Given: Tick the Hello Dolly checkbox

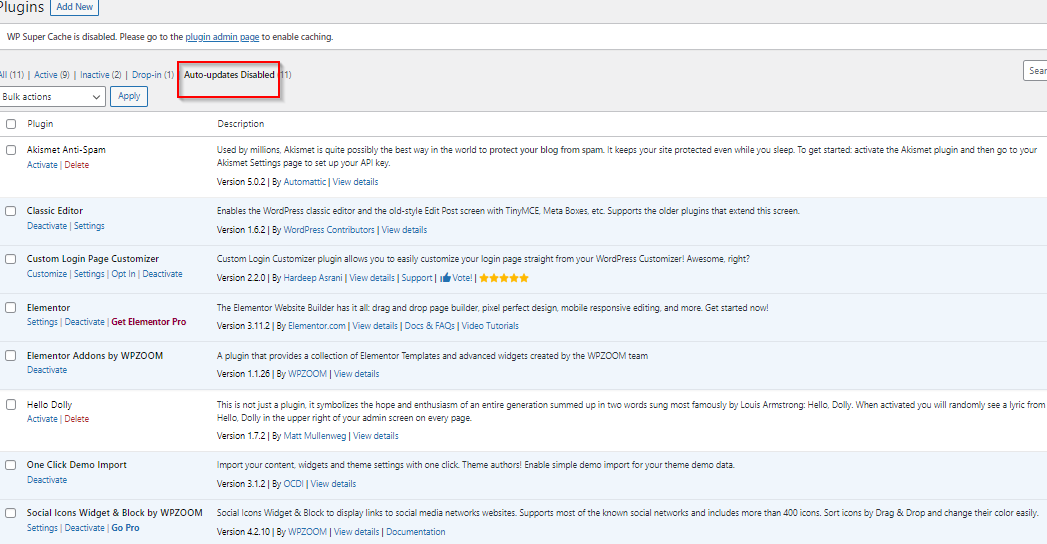Looking at the screenshot, I should (x=11, y=404).
